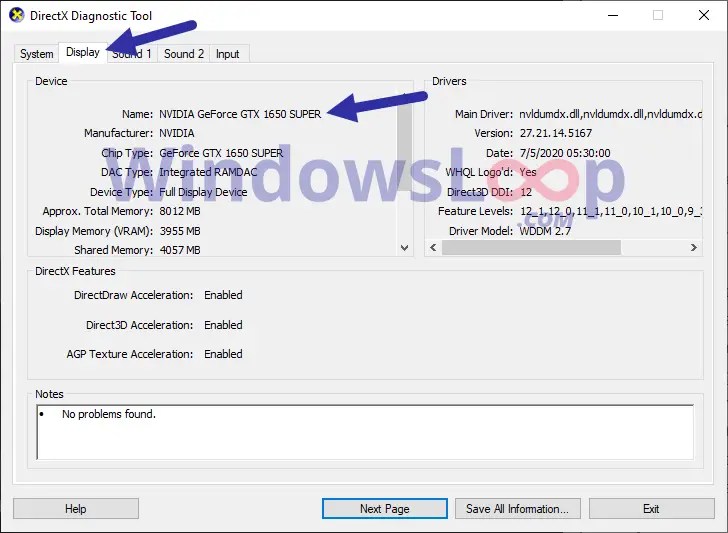Click the WHQL Logo'd 'Yes' value
The image size is (728, 533).
click(x=528, y=172)
